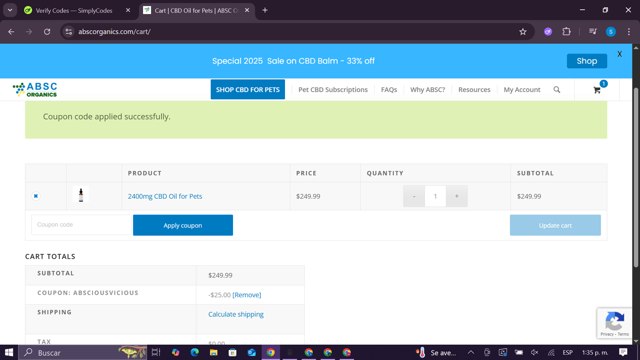Click the page vertical scrollbar

(x=636, y=178)
